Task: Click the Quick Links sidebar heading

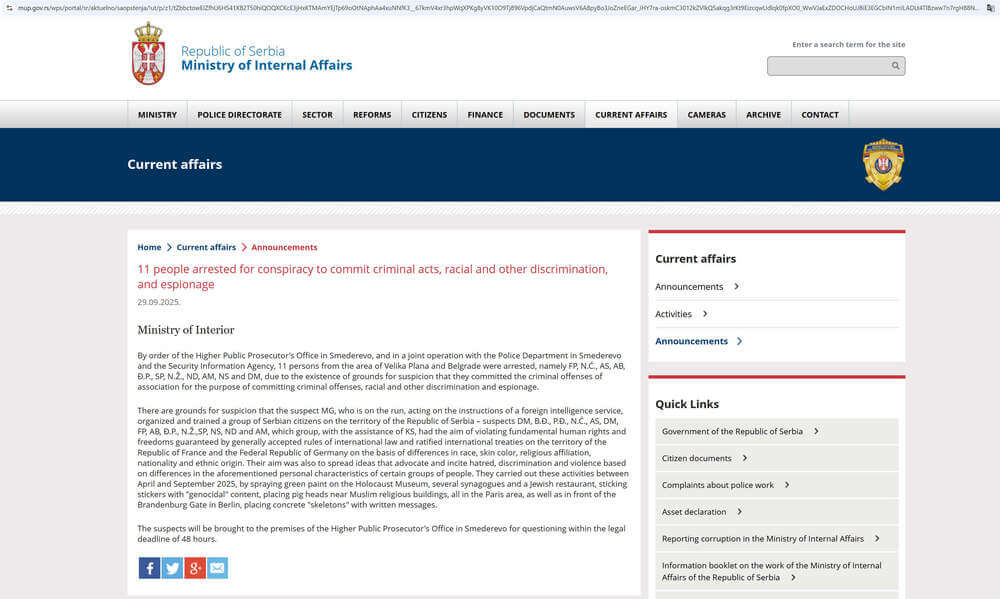Action: tap(687, 404)
